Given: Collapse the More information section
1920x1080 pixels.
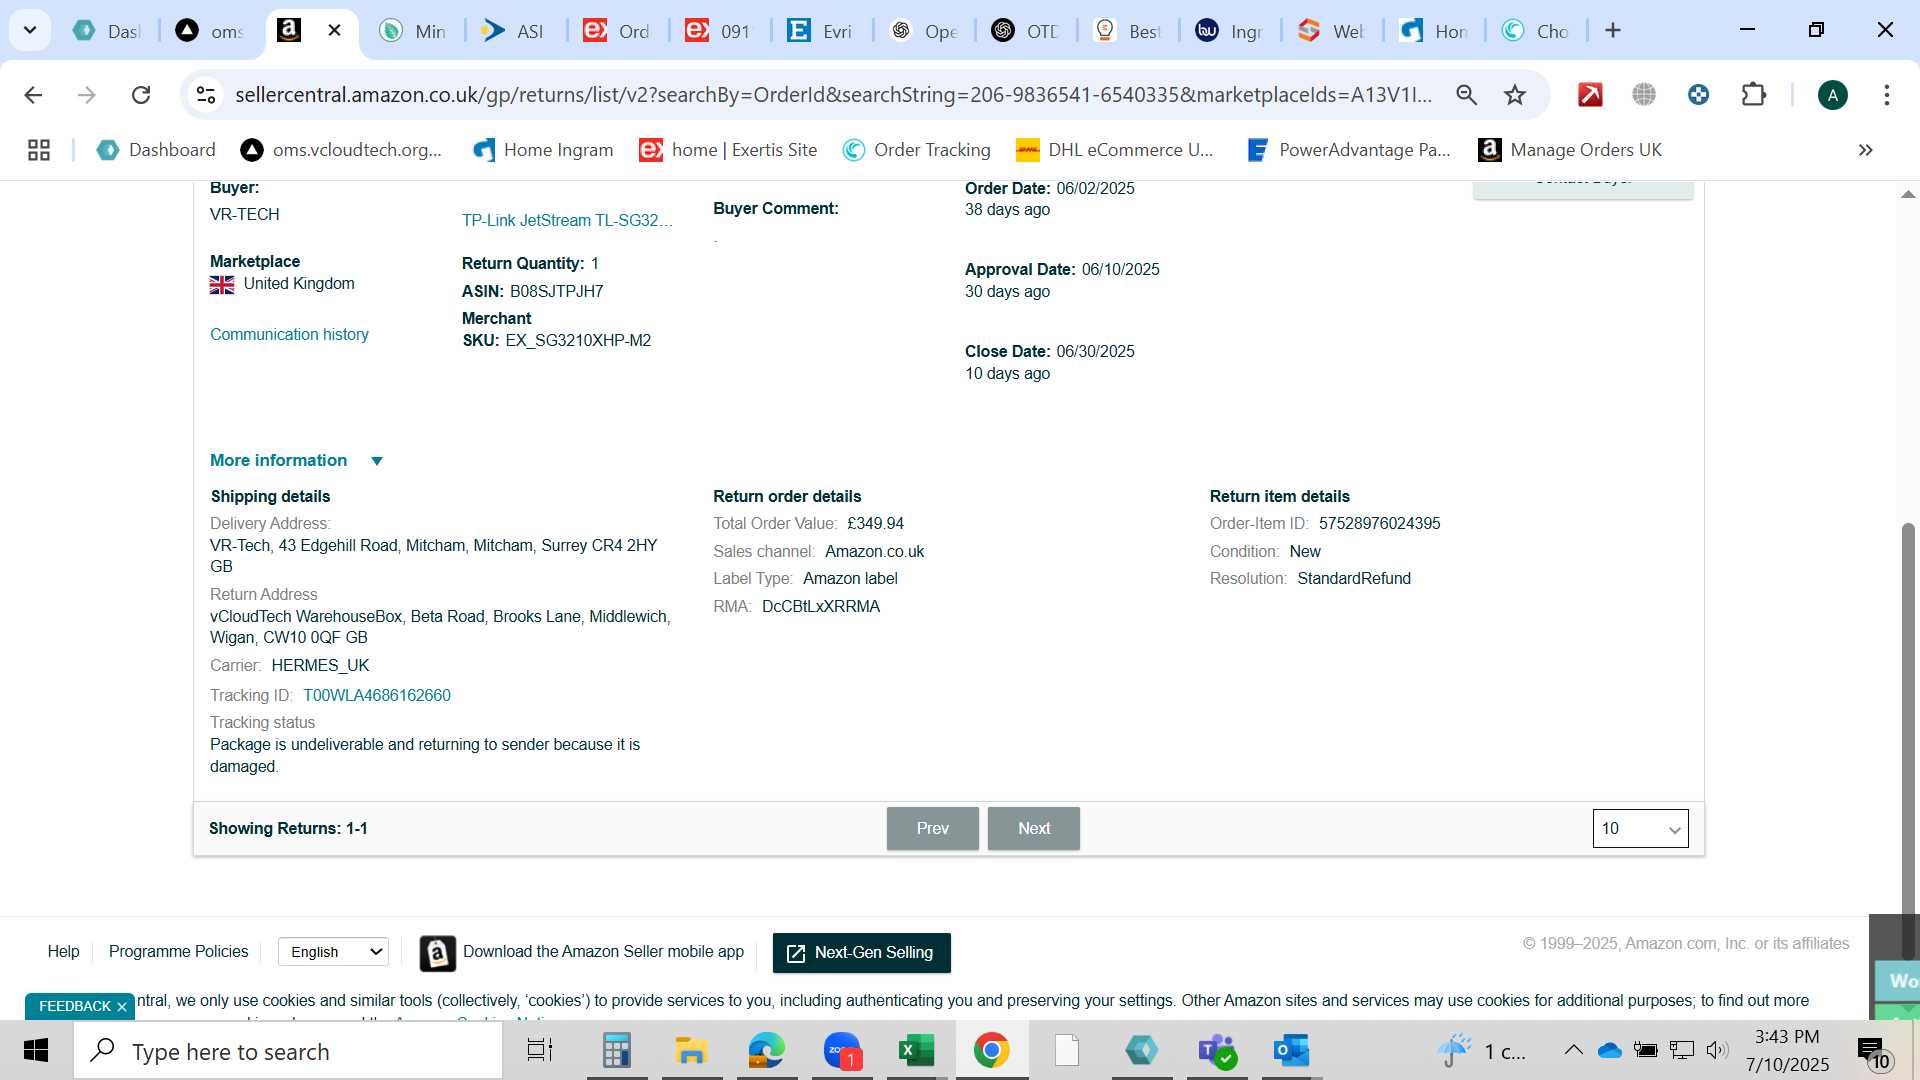Looking at the screenshot, I should click(296, 461).
